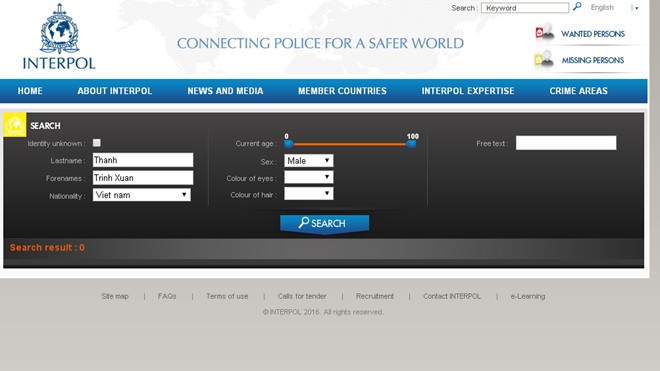
Task: Expand the Colour of hair dropdown
Action: (x=309, y=194)
